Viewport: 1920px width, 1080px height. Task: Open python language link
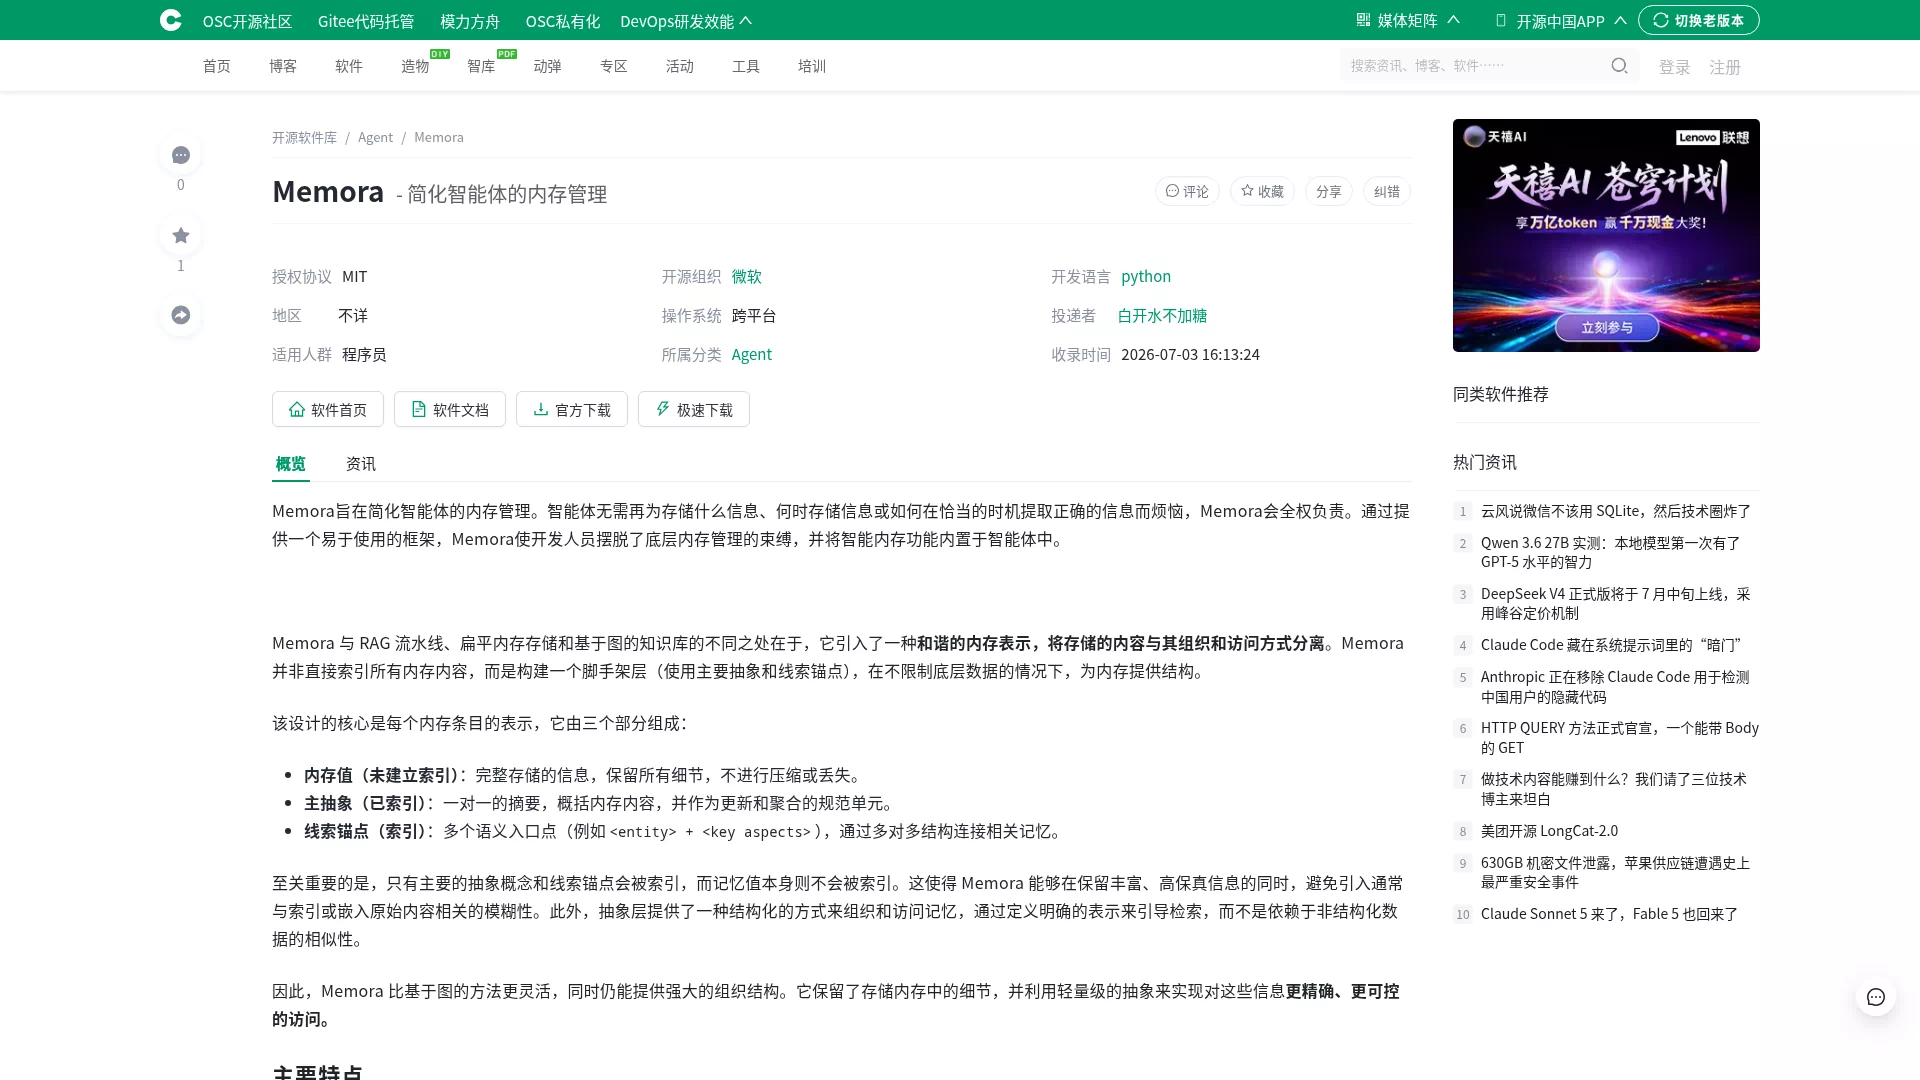coord(1145,276)
